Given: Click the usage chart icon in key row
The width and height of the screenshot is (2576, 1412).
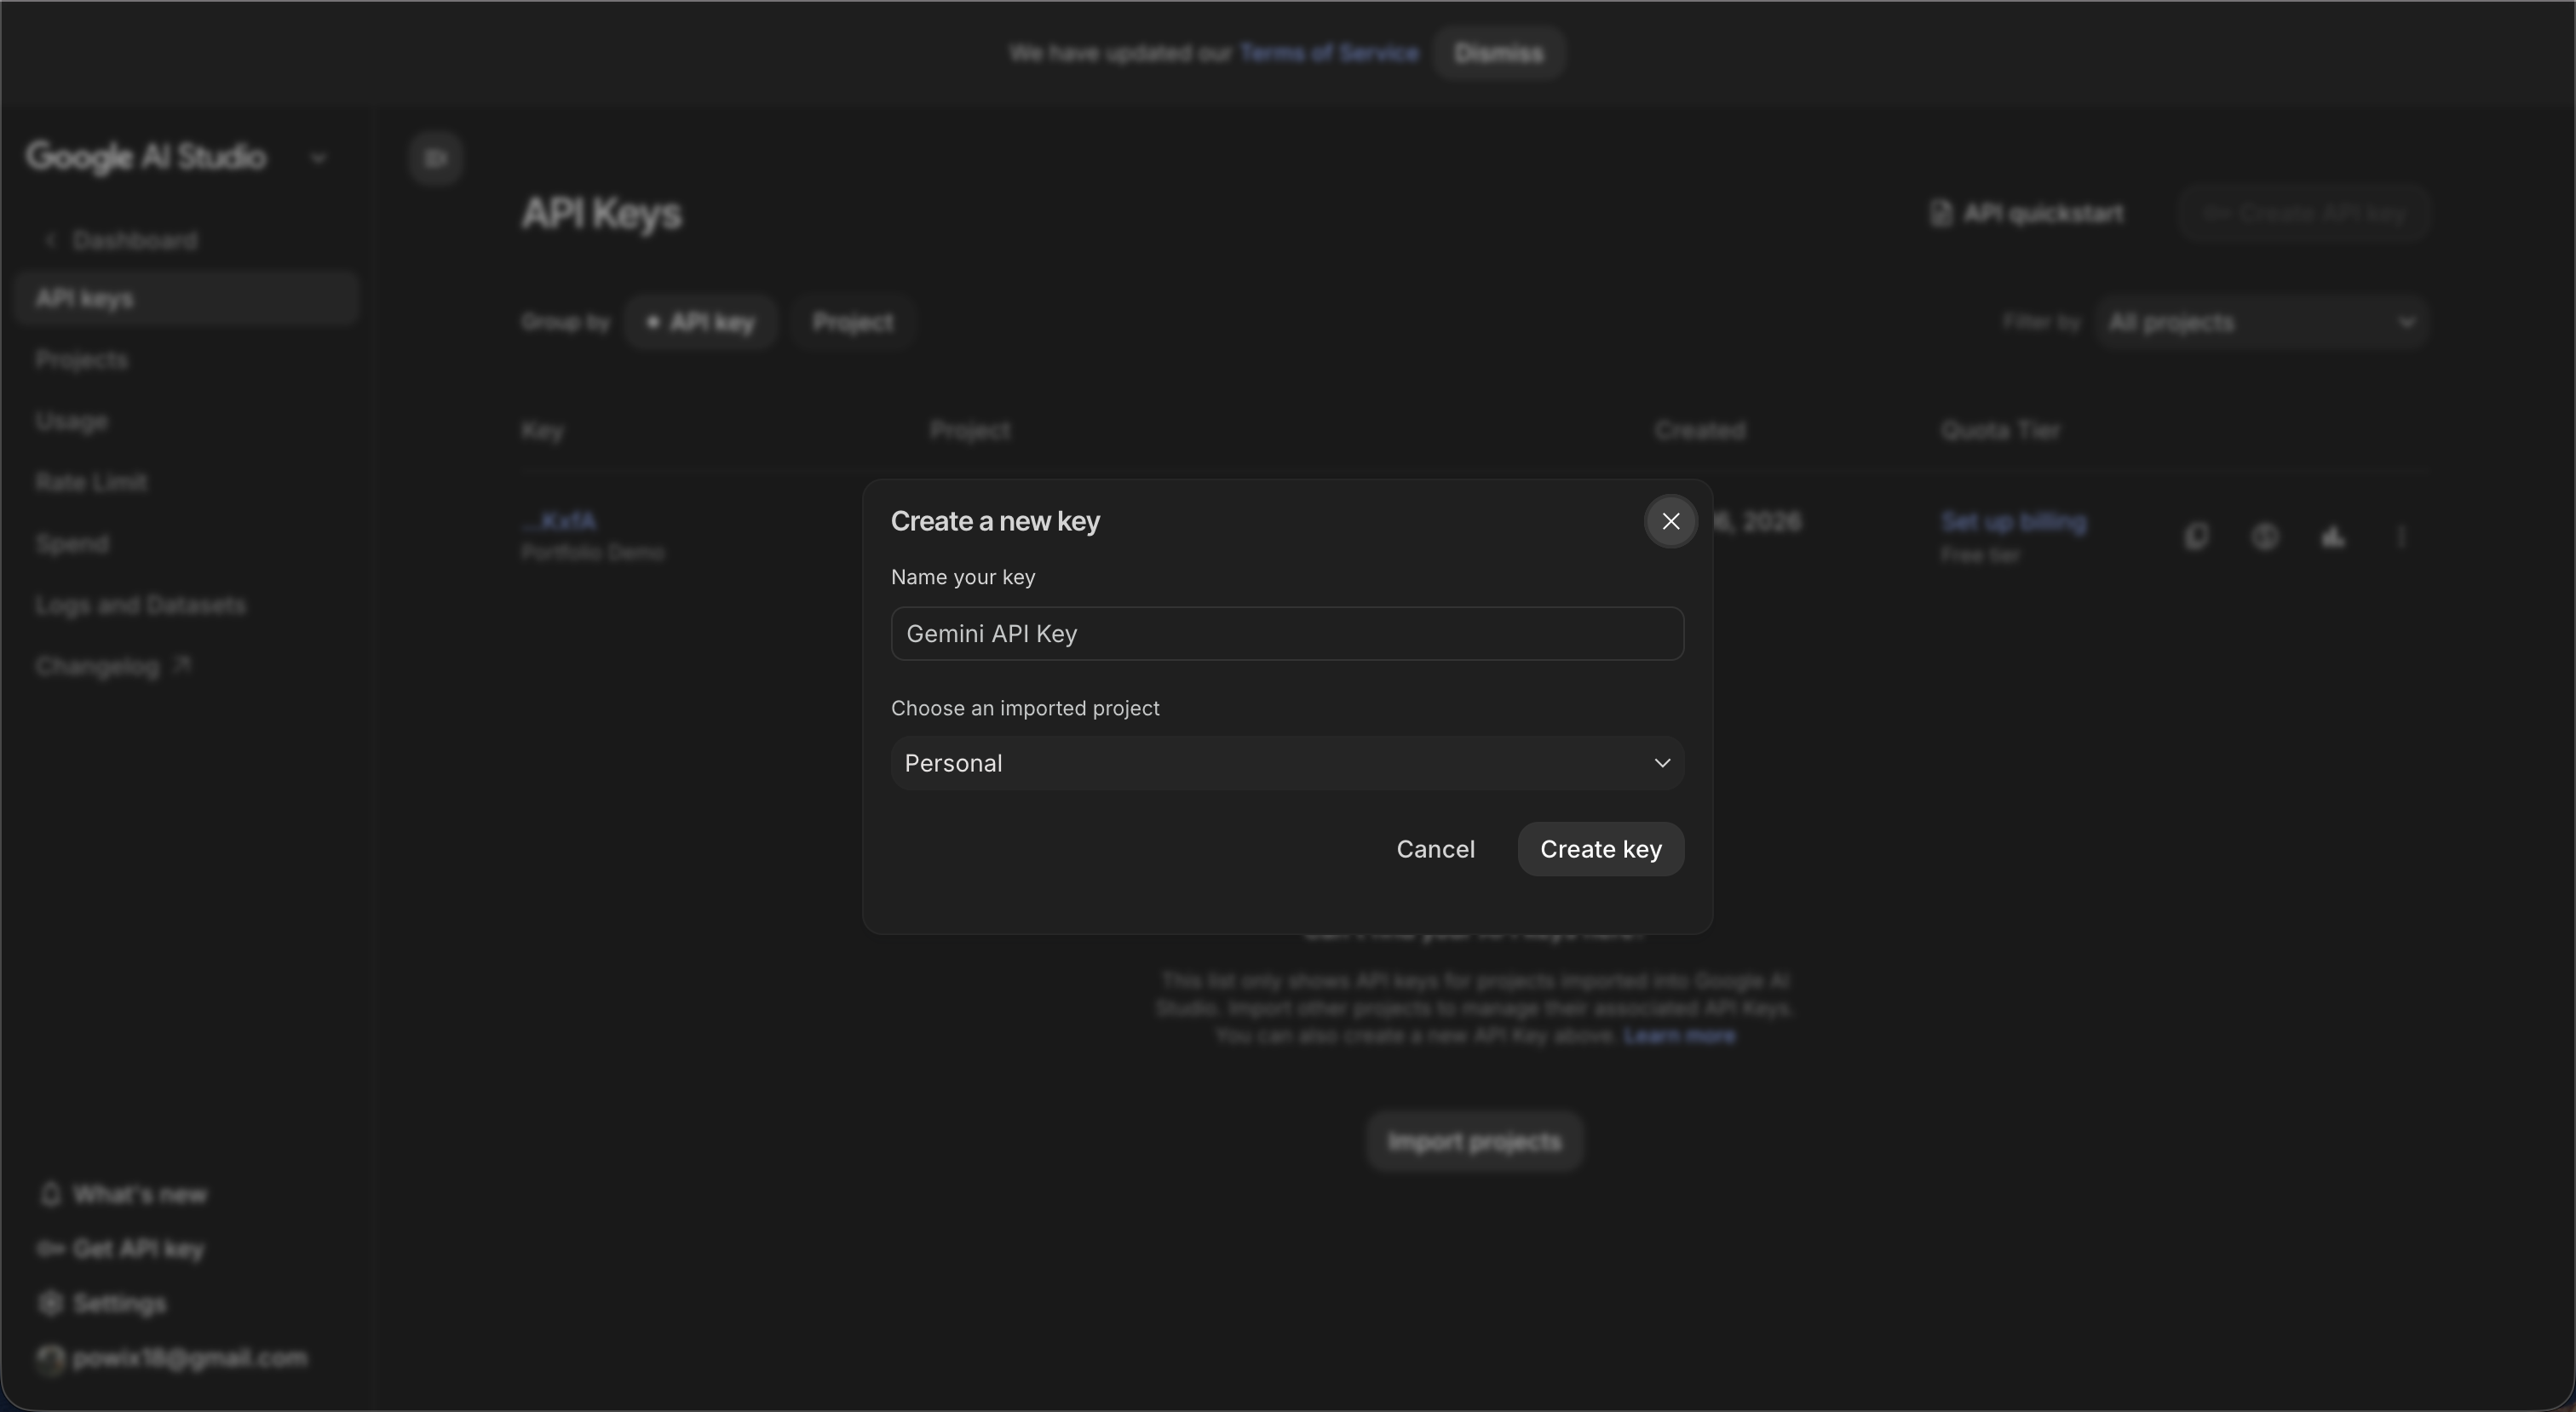Looking at the screenshot, I should (2332, 537).
